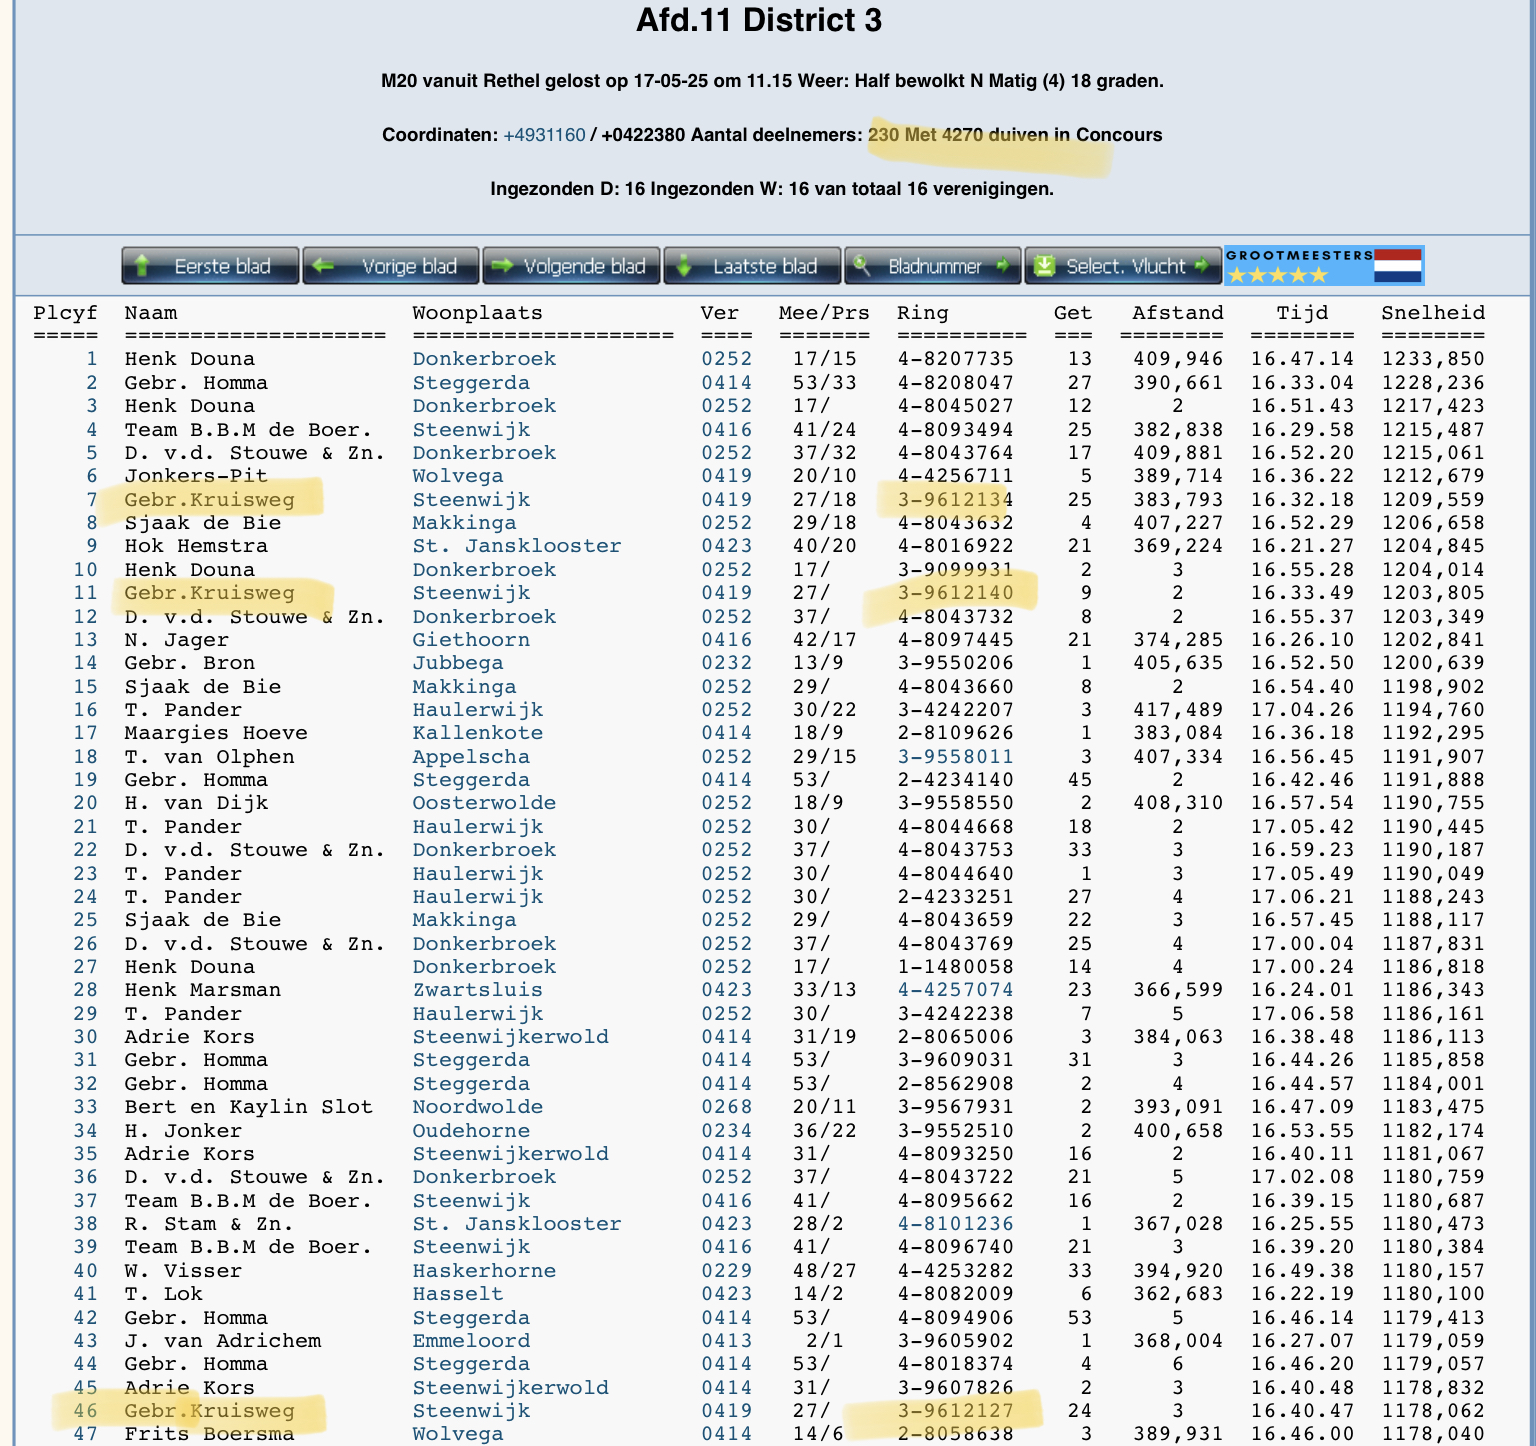The image size is (1536, 1446).
Task: Open Oudehorne link for H. Jonker
Action: (471, 1131)
